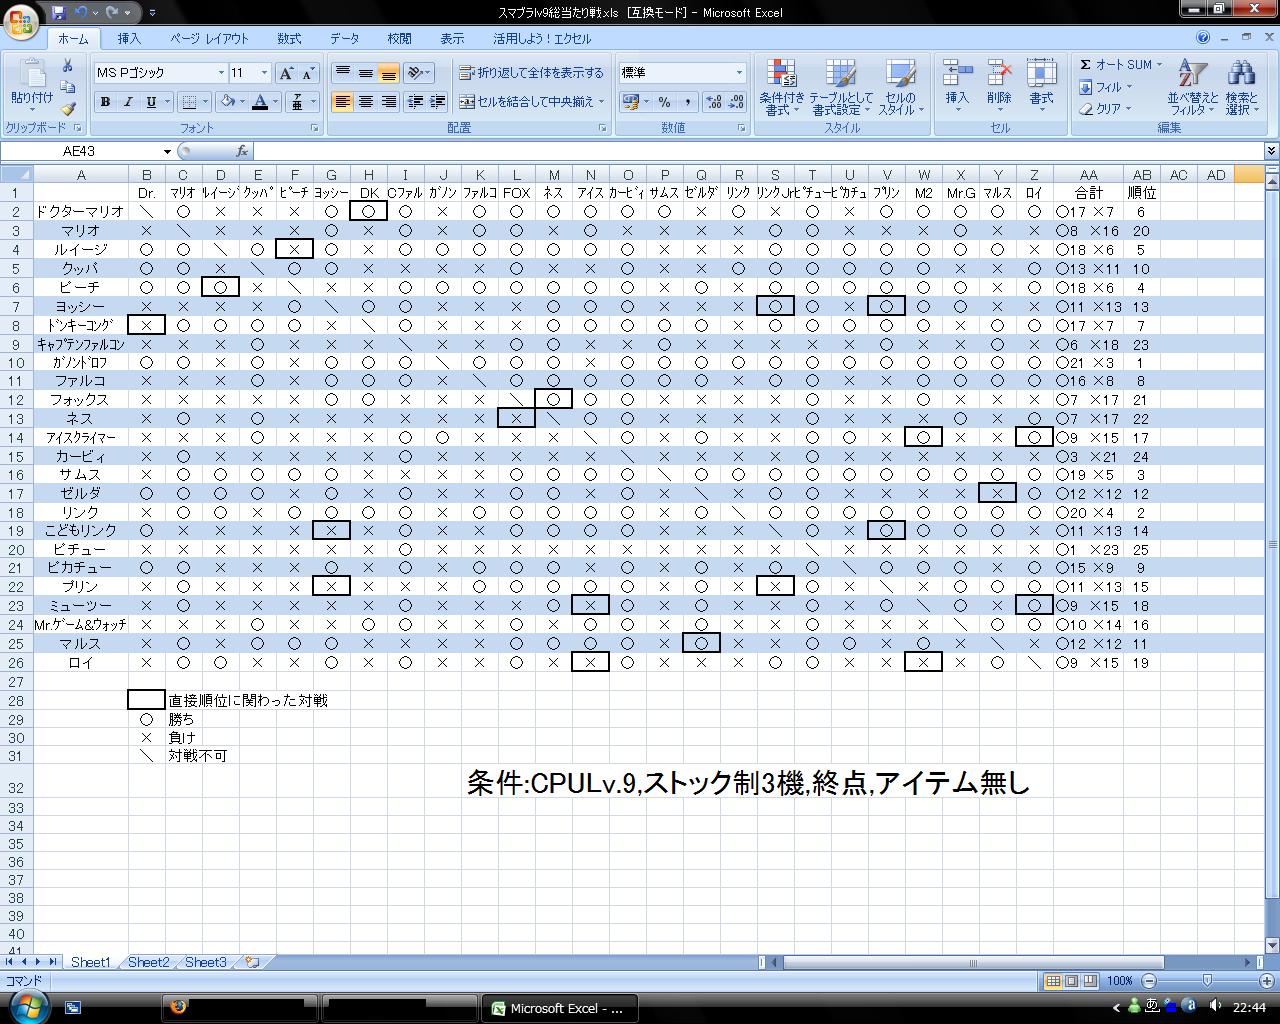Viewport: 1280px width, 1024px height.
Task: Open 並べ替えとフィルタ sort and filter
Action: pyautogui.click(x=1193, y=87)
